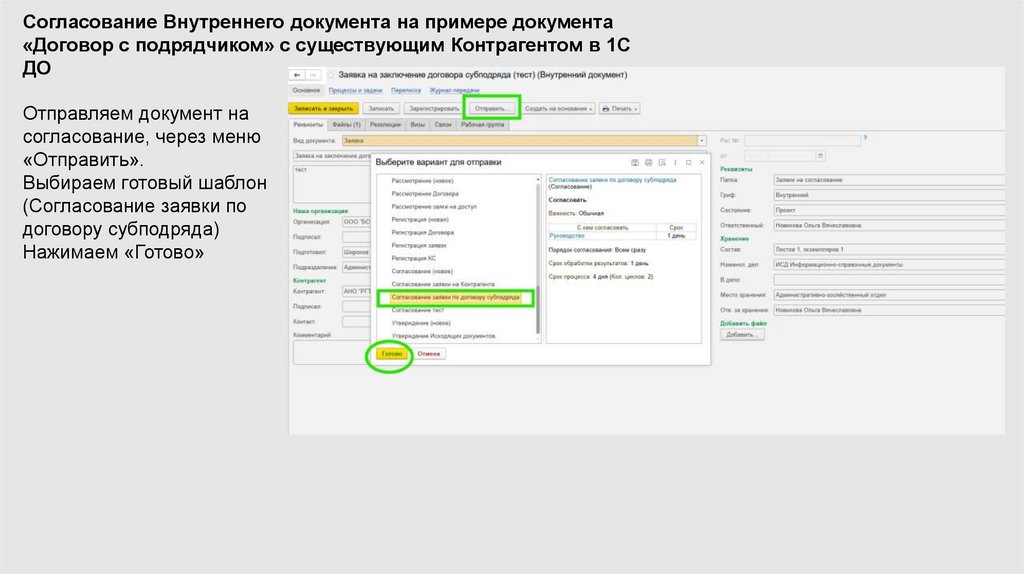Open the Печать dropdown menu
1024x574 pixels.
pos(619,109)
